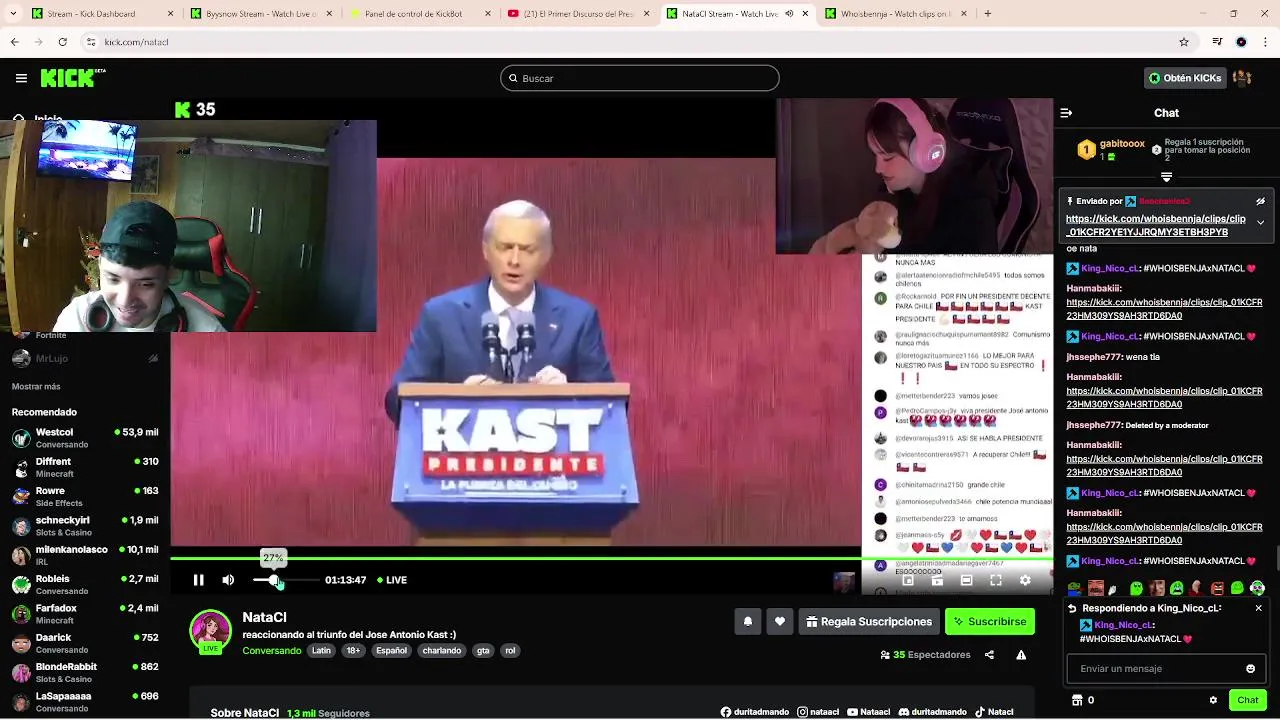This screenshot has width=1280, height=720.
Task: Open NataCl profile avatar
Action: 211,631
